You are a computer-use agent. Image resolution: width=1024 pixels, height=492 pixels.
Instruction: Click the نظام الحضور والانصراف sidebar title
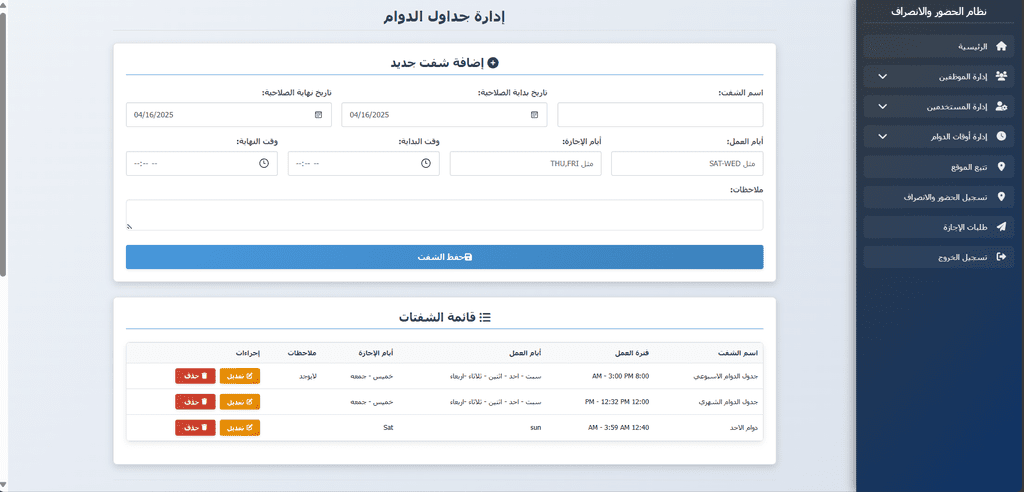940,10
